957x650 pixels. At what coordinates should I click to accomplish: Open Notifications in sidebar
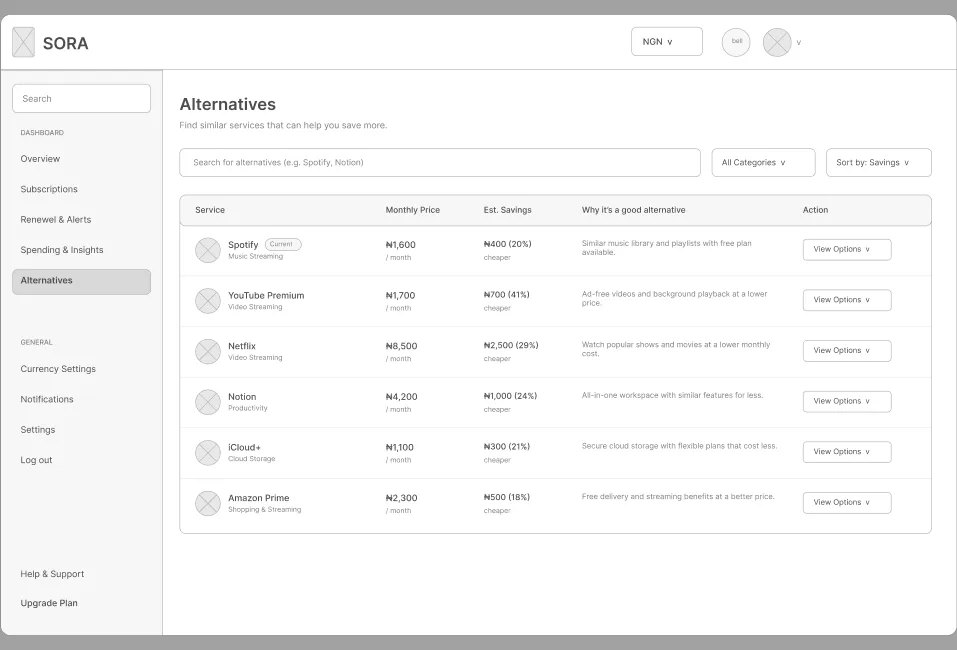click(47, 399)
